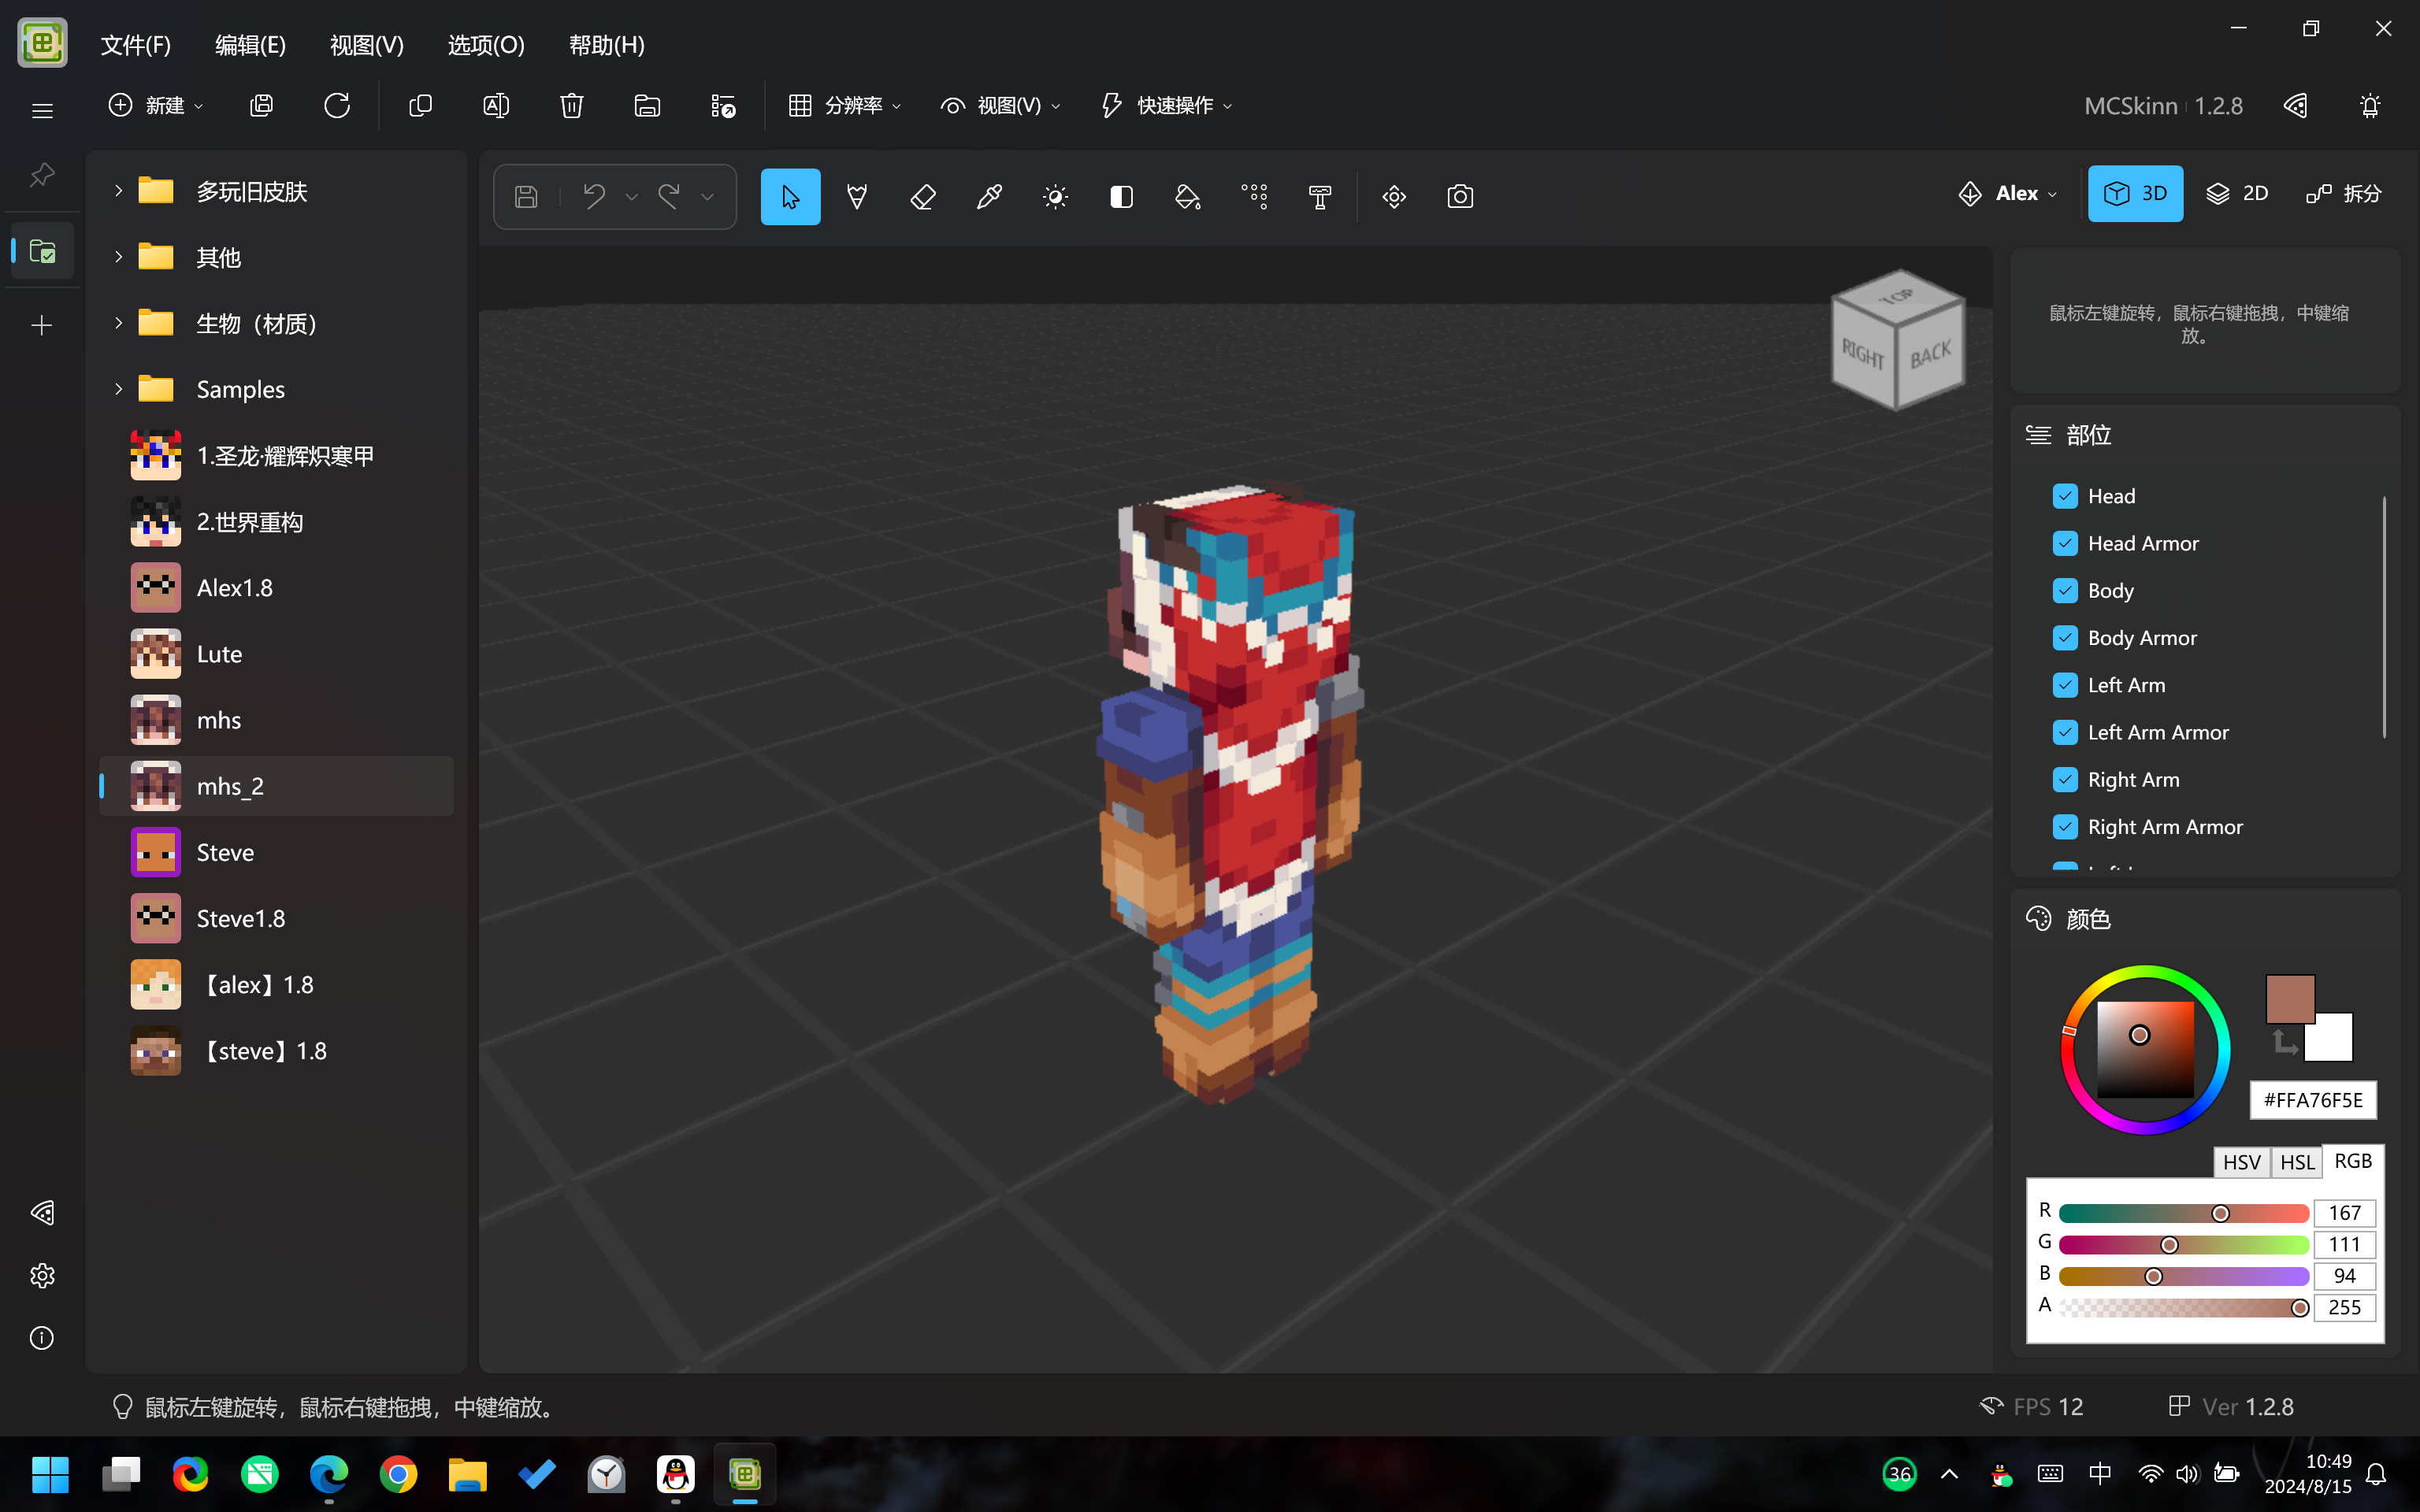
Task: Toggle the Body Armor checkbox
Action: 2065,638
